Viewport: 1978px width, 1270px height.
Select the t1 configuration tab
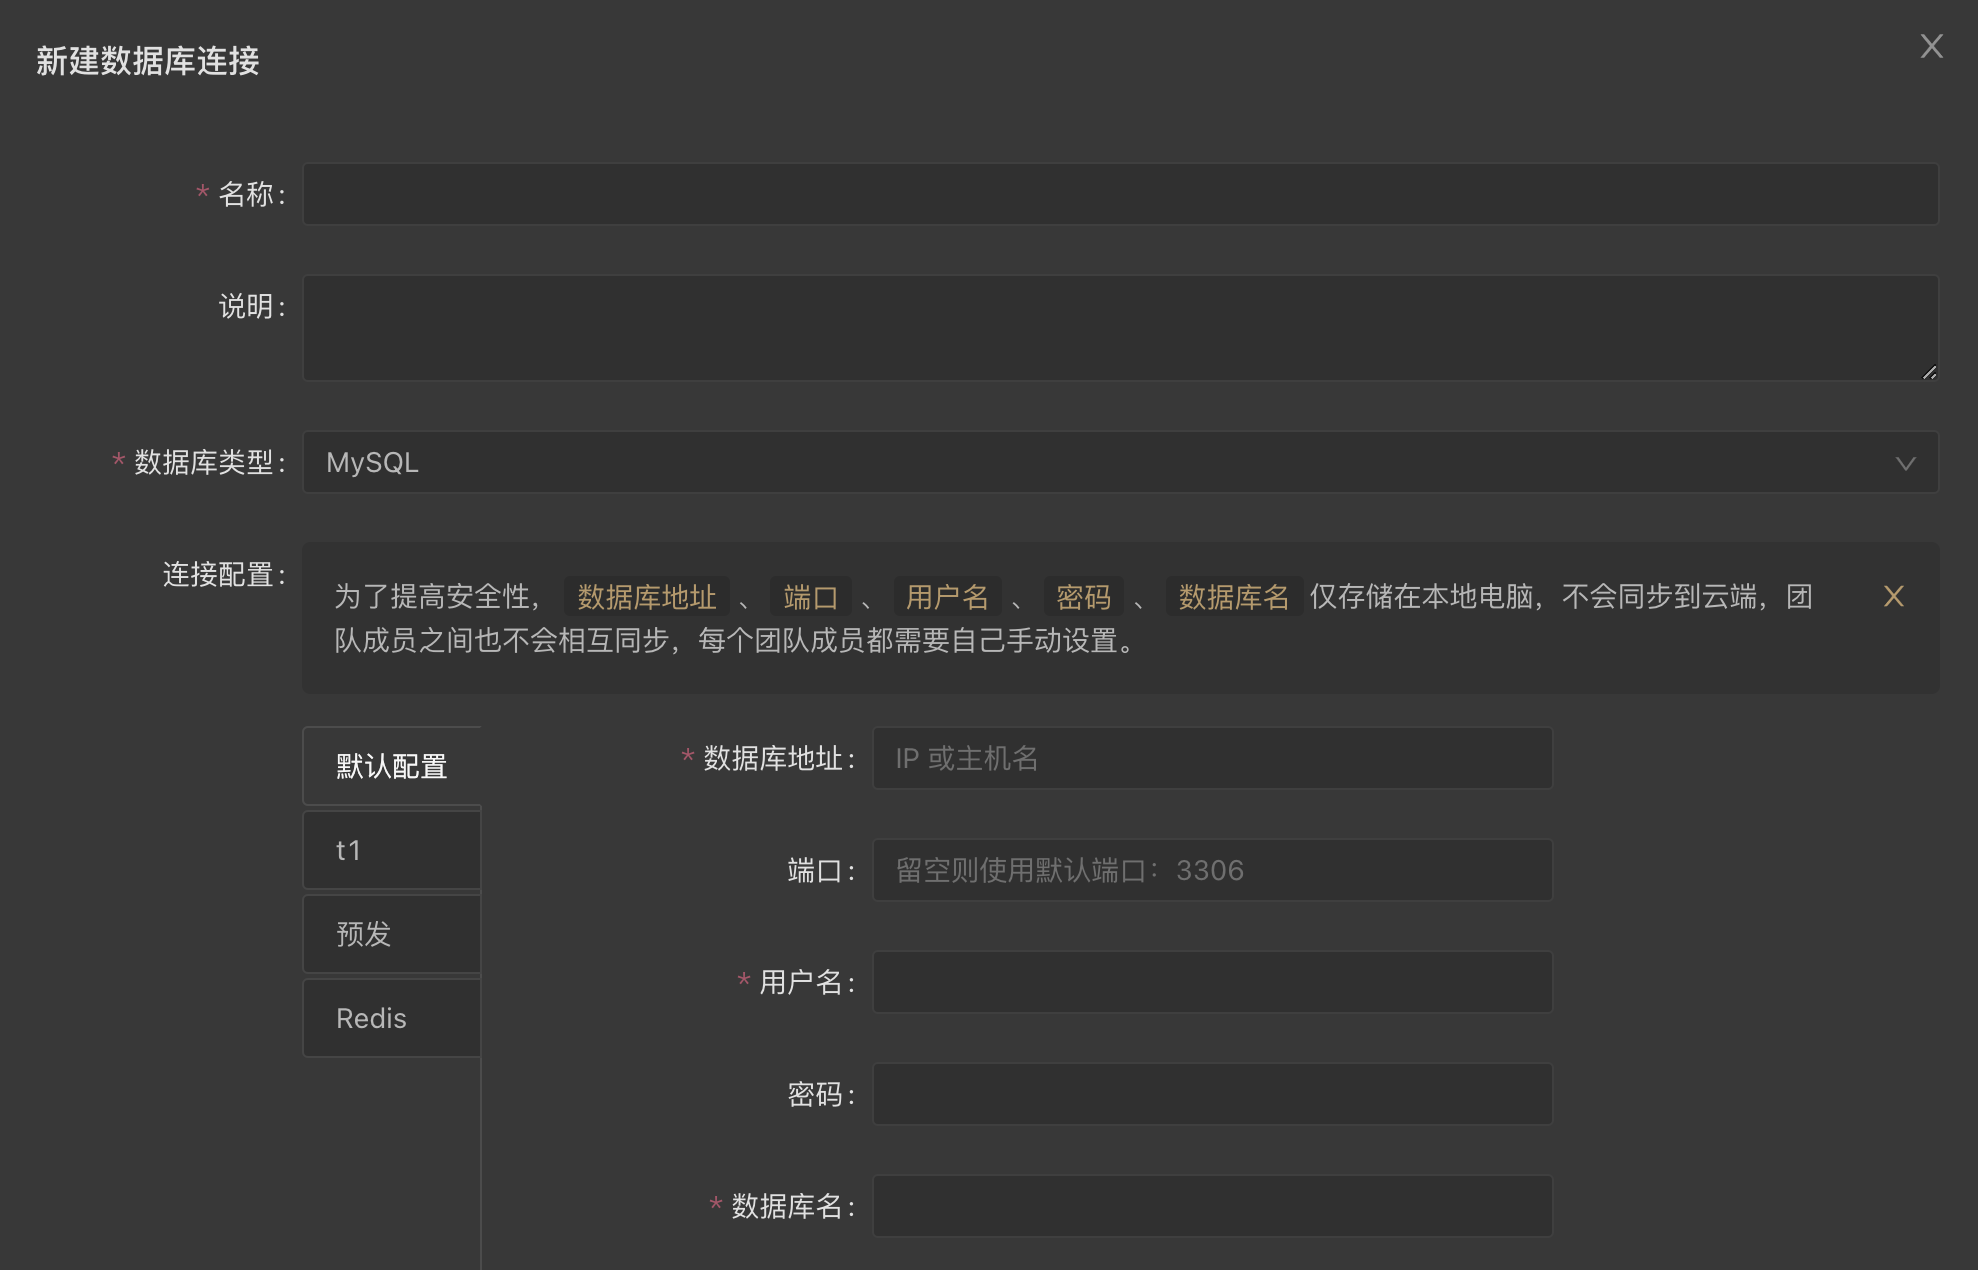[x=391, y=850]
